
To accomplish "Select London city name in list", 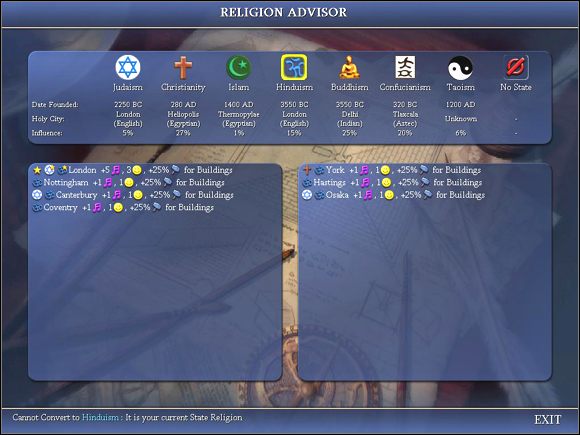I will pyautogui.click(x=82, y=170).
